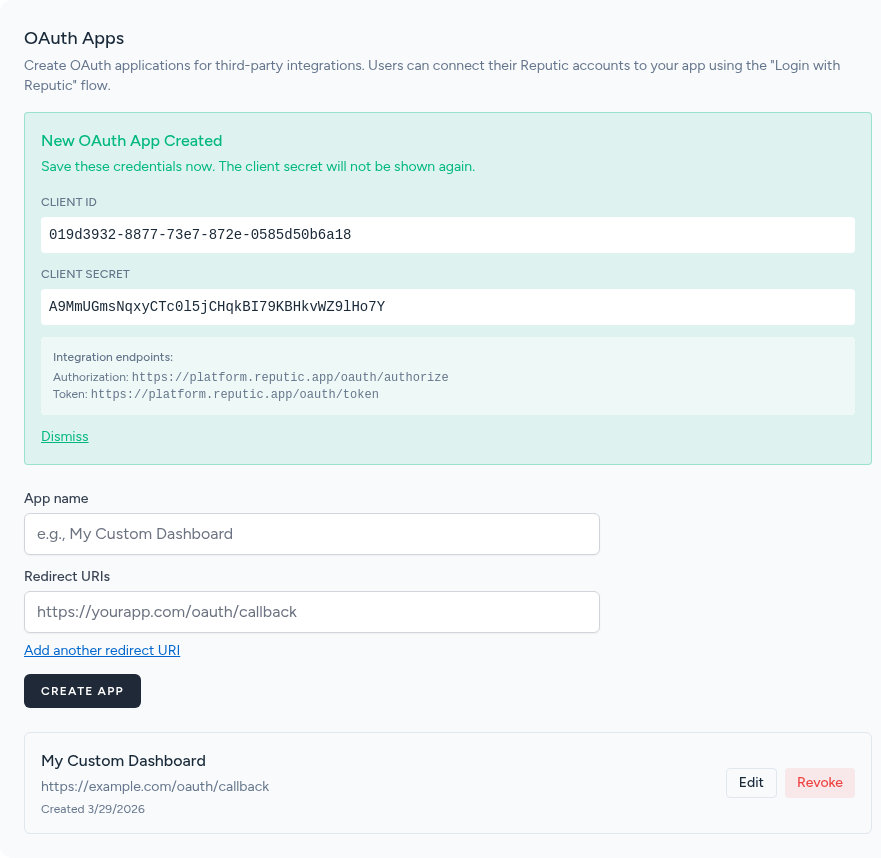Select the Client Secret value field
881x858 pixels.
(448, 306)
